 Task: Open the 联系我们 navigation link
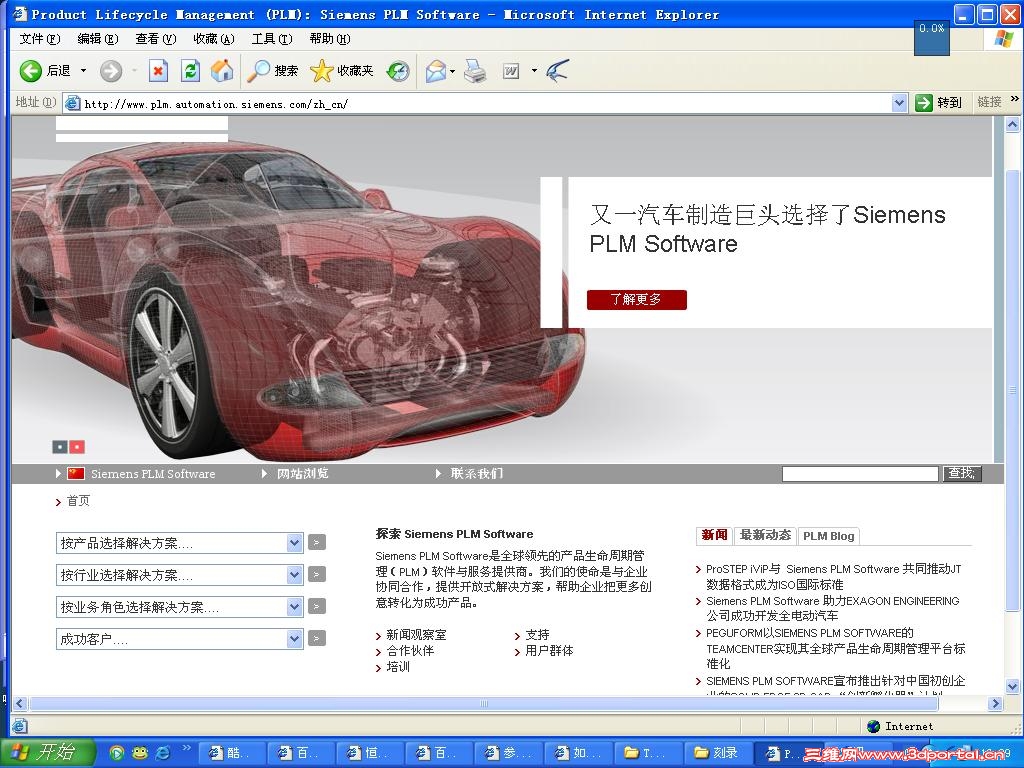[x=477, y=473]
